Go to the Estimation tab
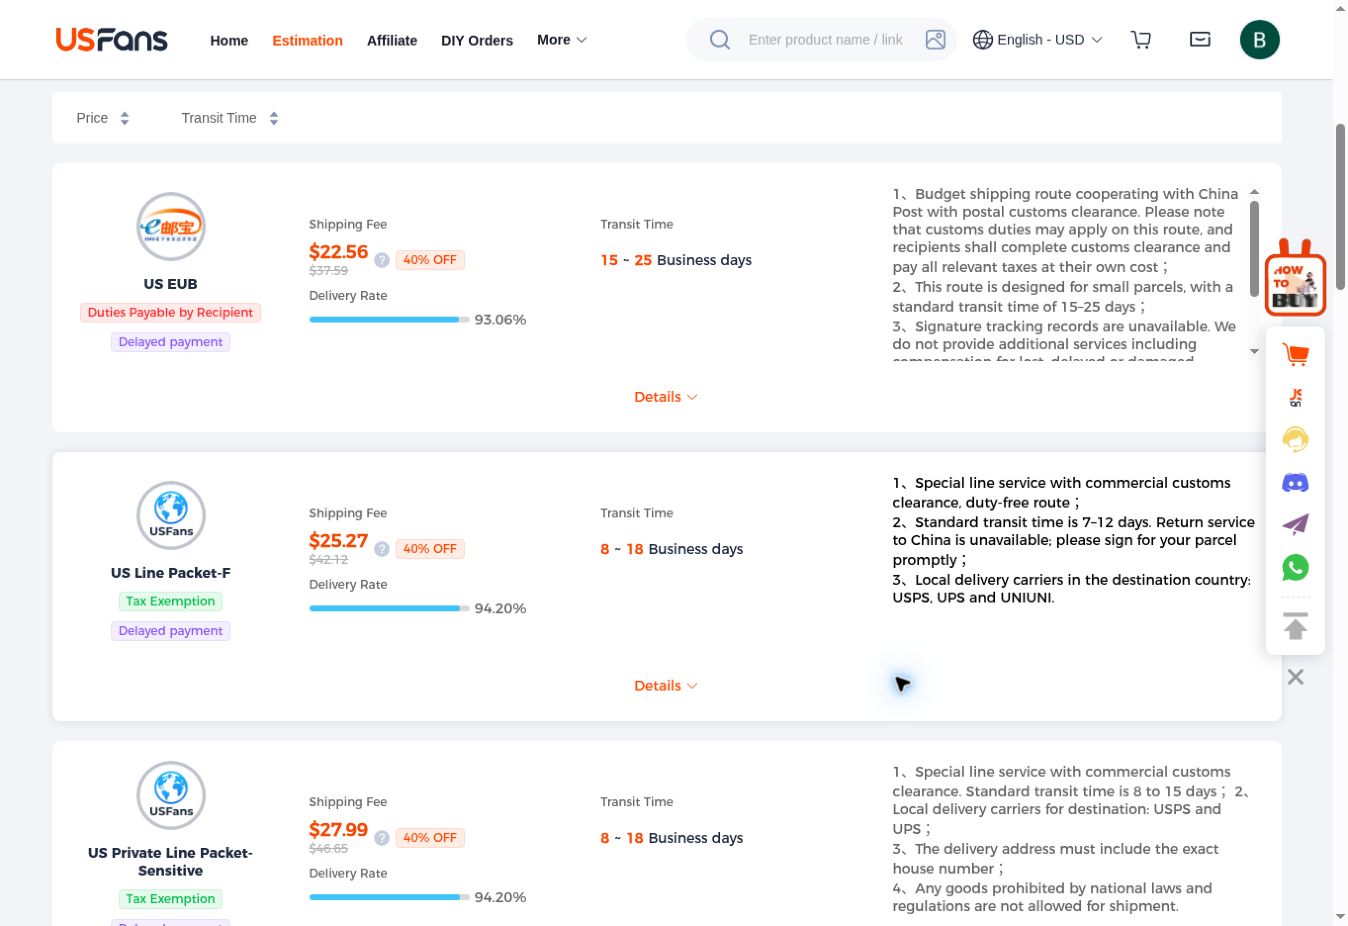The image size is (1348, 926). pyautogui.click(x=307, y=41)
